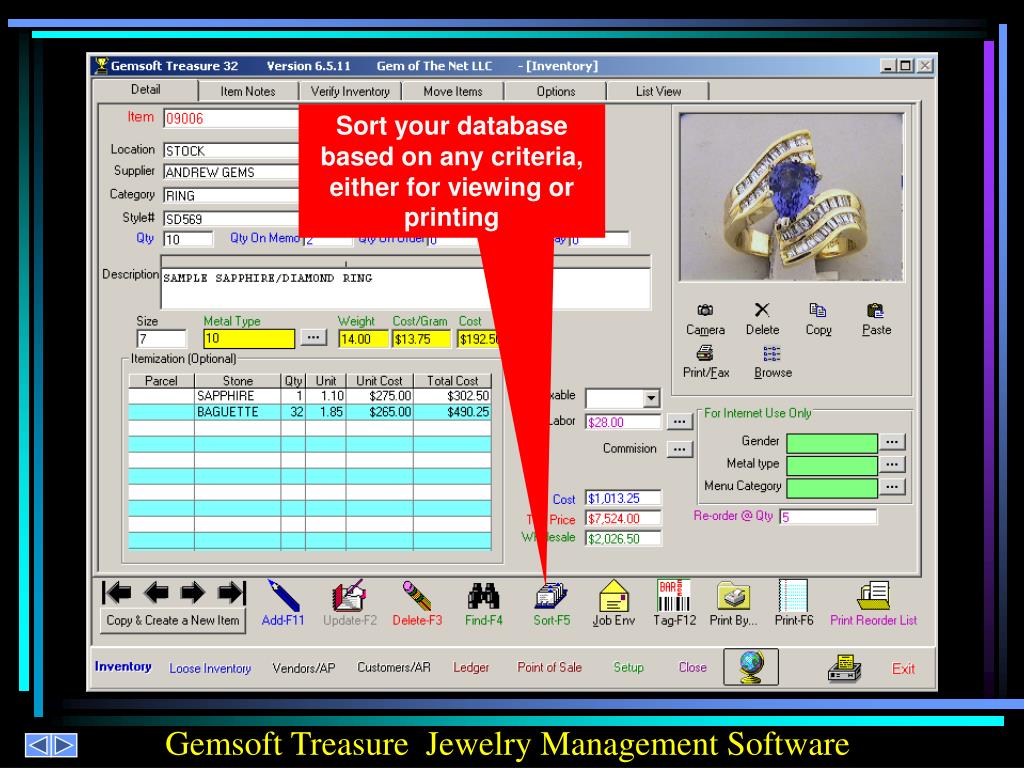Open the Menu Category ellipsis picker
1024x768 pixels.
[892, 487]
